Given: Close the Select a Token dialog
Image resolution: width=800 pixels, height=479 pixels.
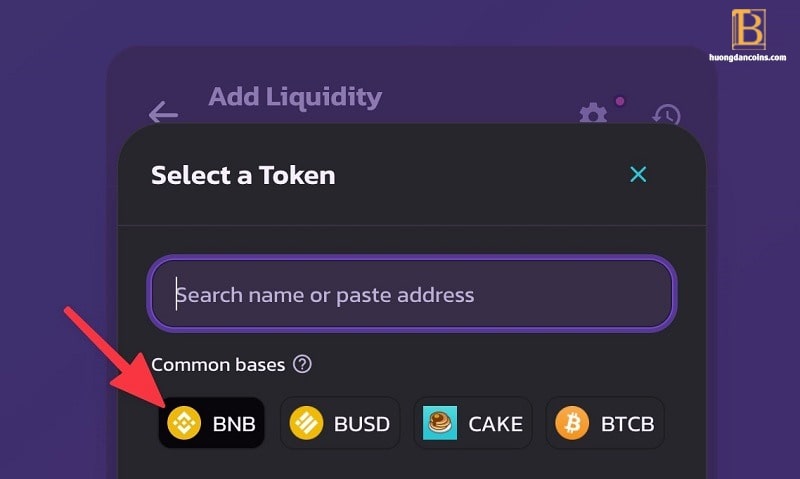Looking at the screenshot, I should 638,174.
